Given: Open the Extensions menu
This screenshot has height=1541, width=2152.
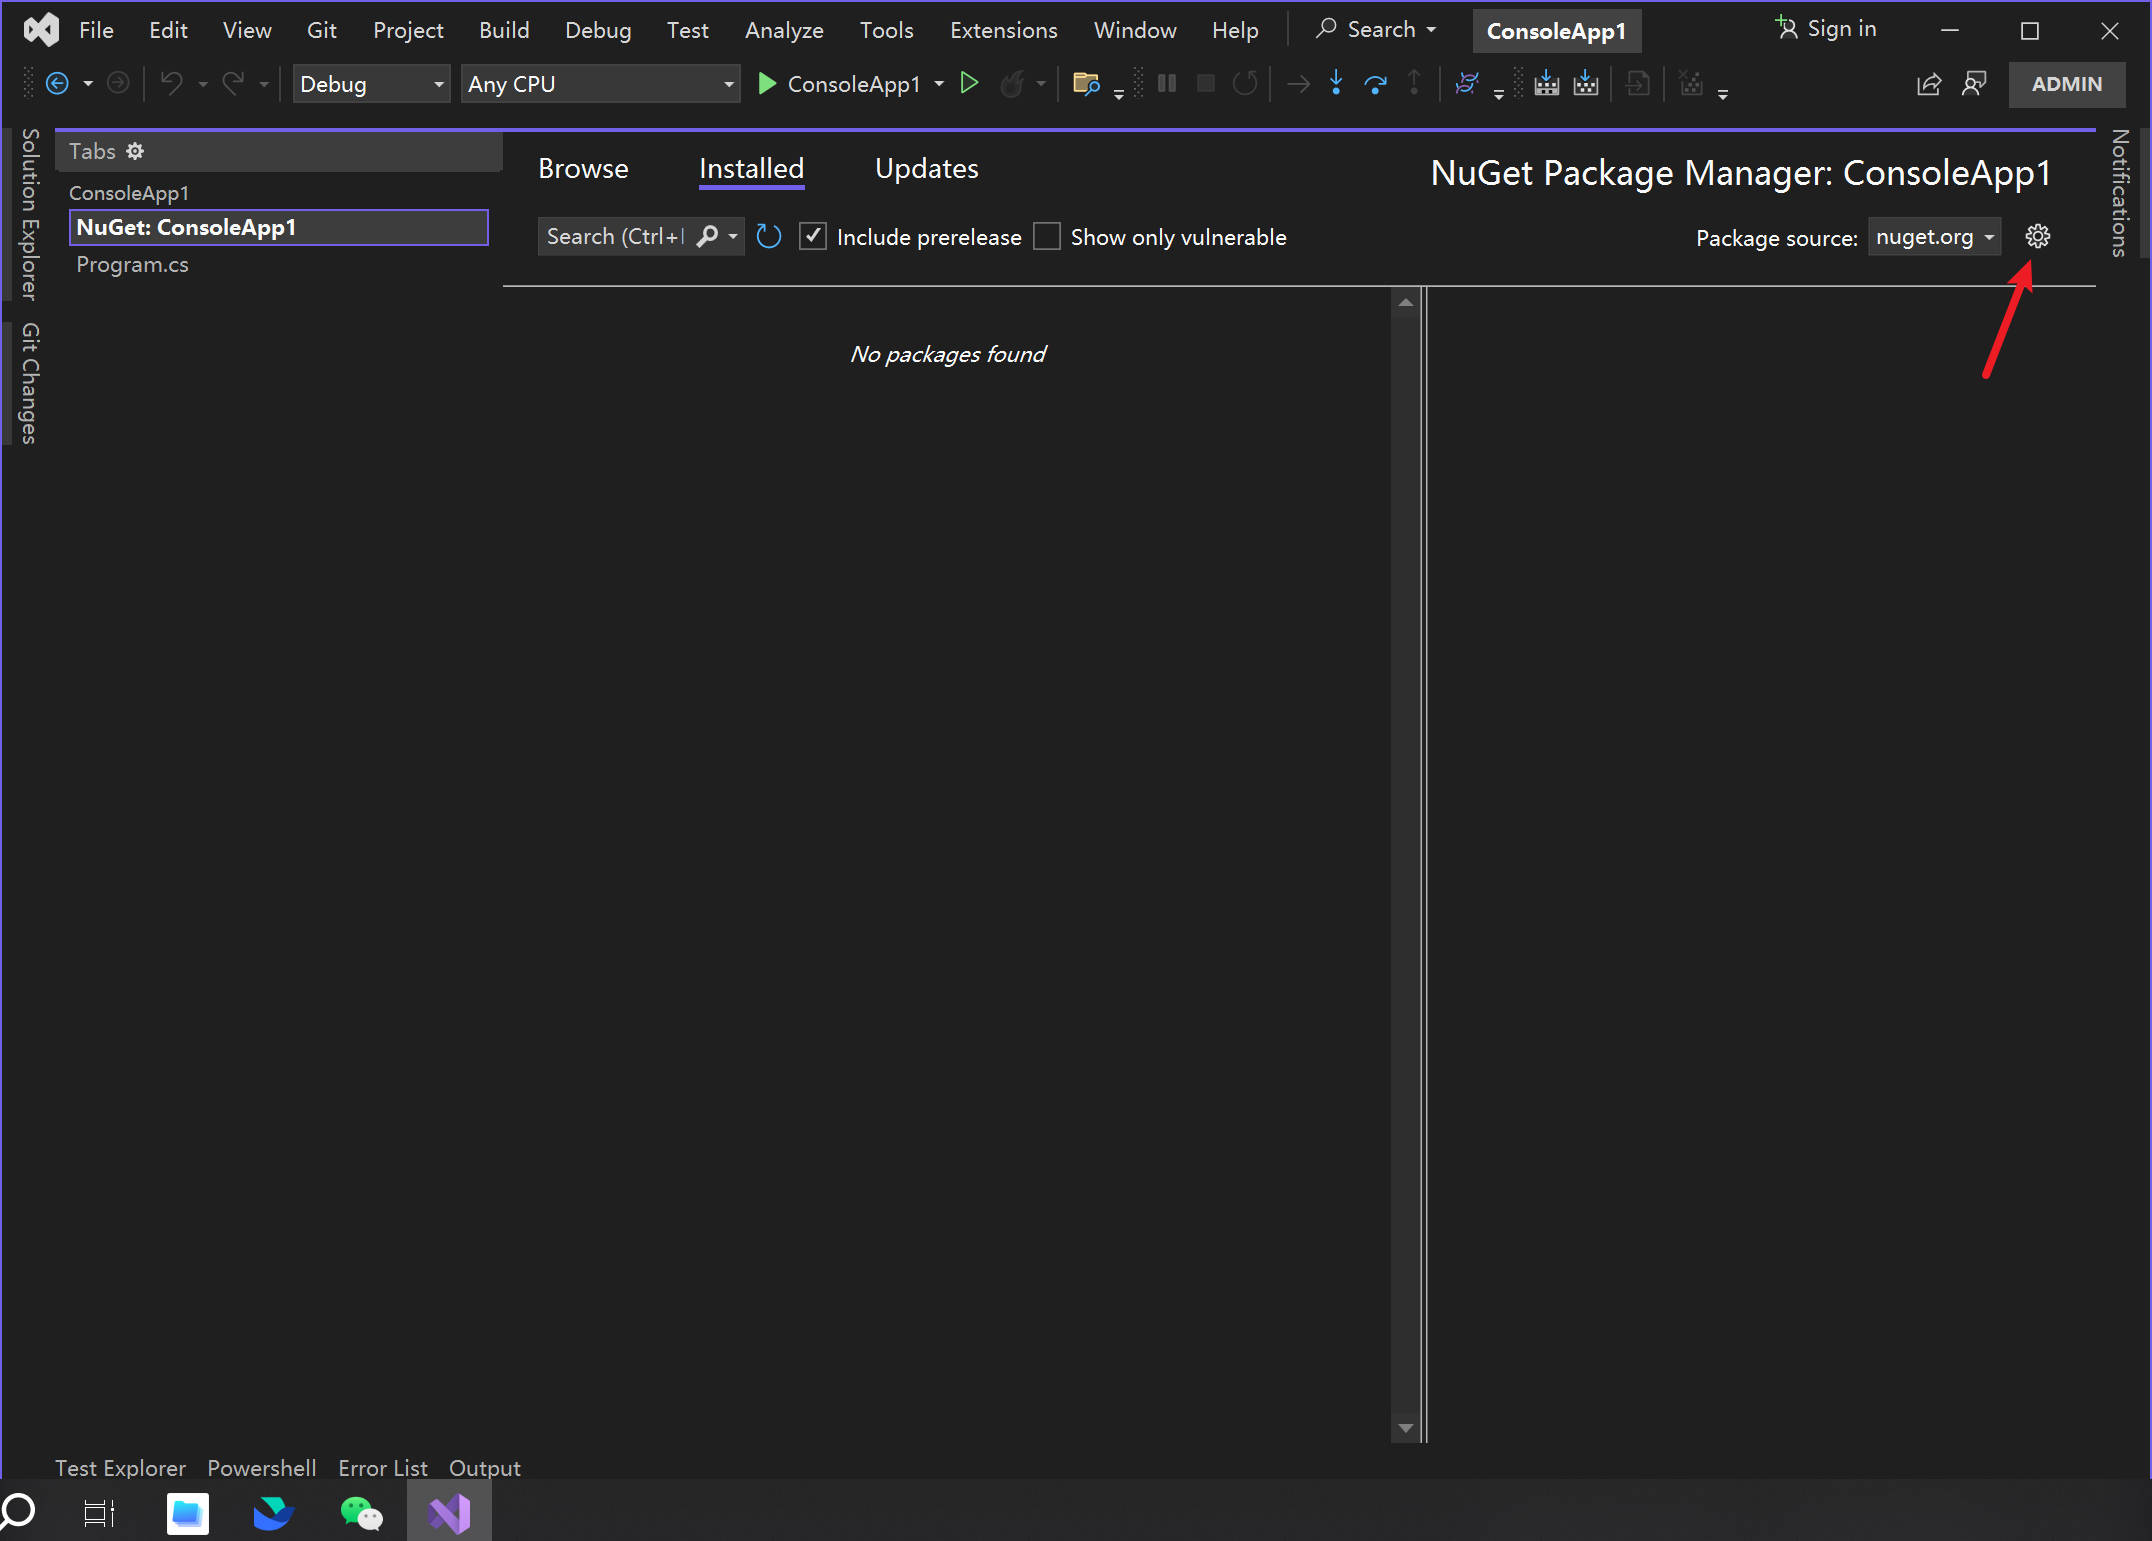Looking at the screenshot, I should pyautogui.click(x=1003, y=30).
